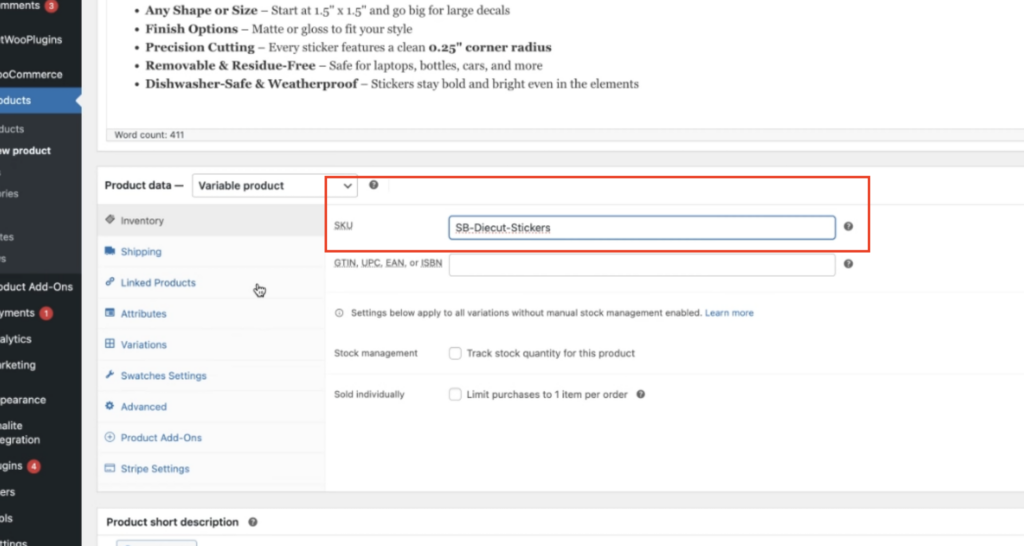Open Analytics in the admin sidebar
This screenshot has width=1024, height=546.
(20, 340)
